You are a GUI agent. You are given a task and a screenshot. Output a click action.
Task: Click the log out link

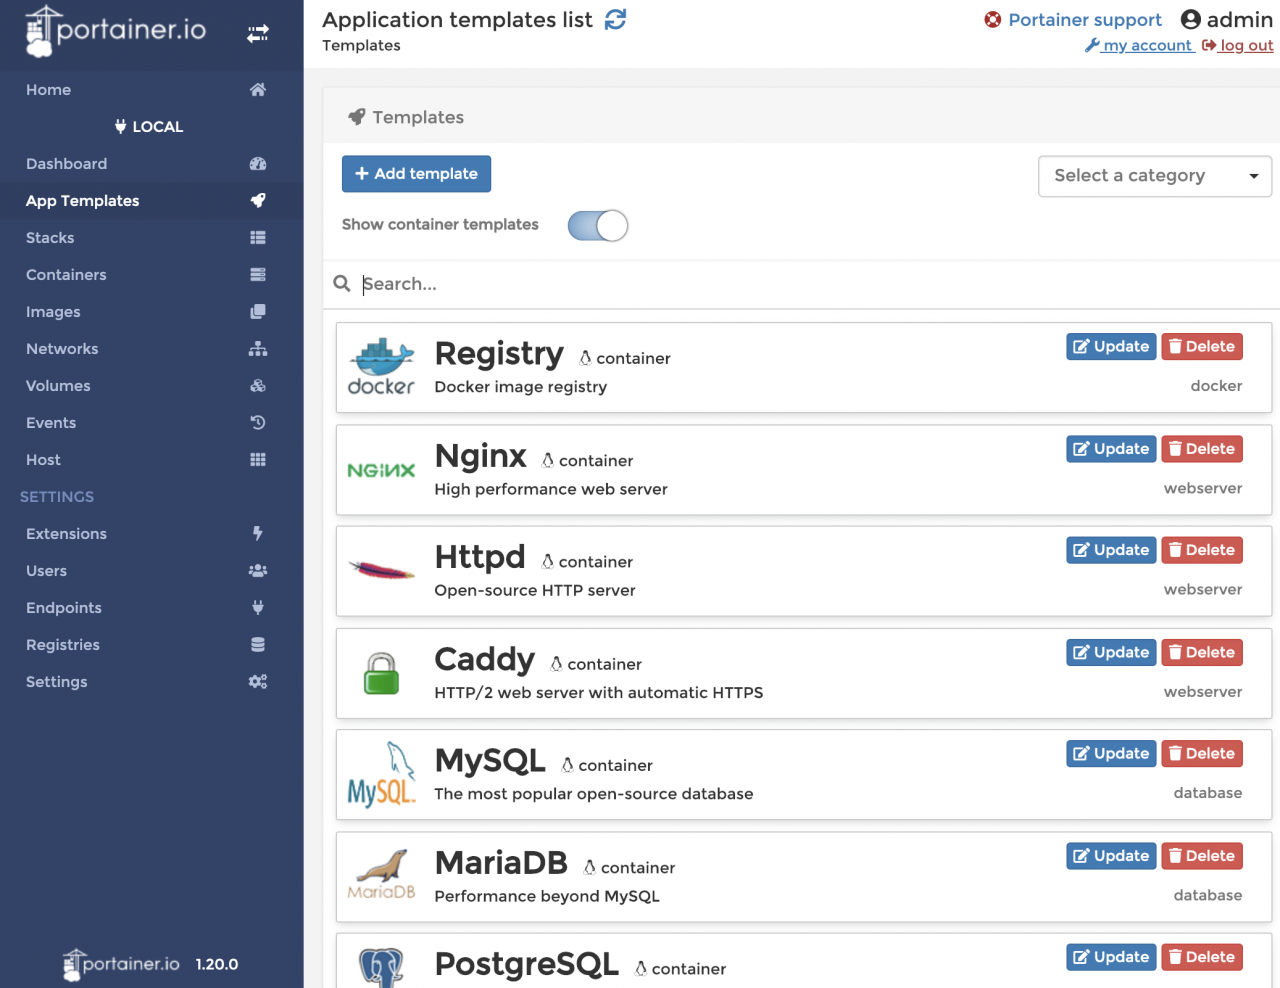(x=1238, y=45)
